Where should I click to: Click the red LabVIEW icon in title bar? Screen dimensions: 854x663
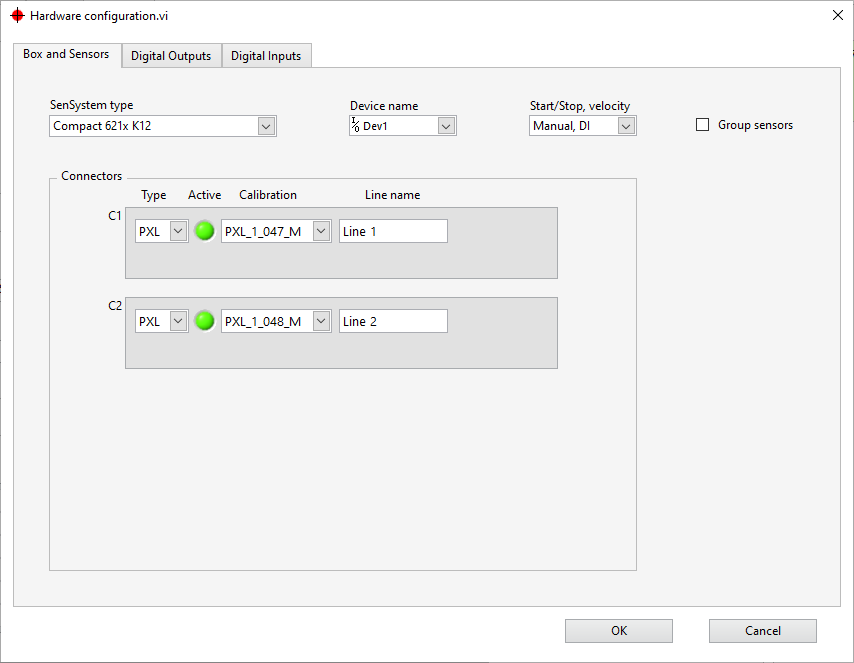pos(17,16)
